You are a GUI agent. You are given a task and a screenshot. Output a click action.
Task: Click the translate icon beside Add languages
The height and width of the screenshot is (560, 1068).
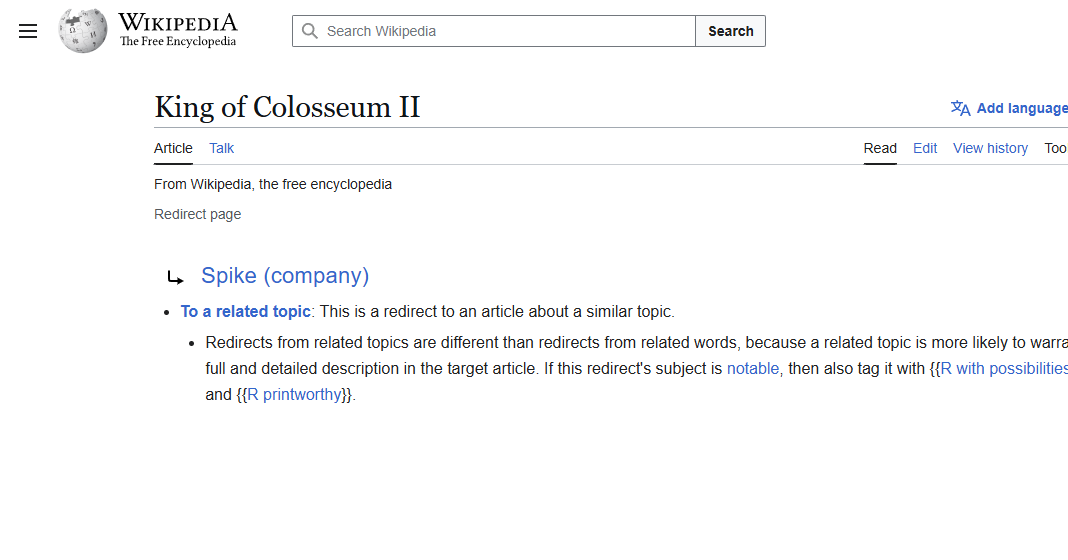[x=960, y=108]
